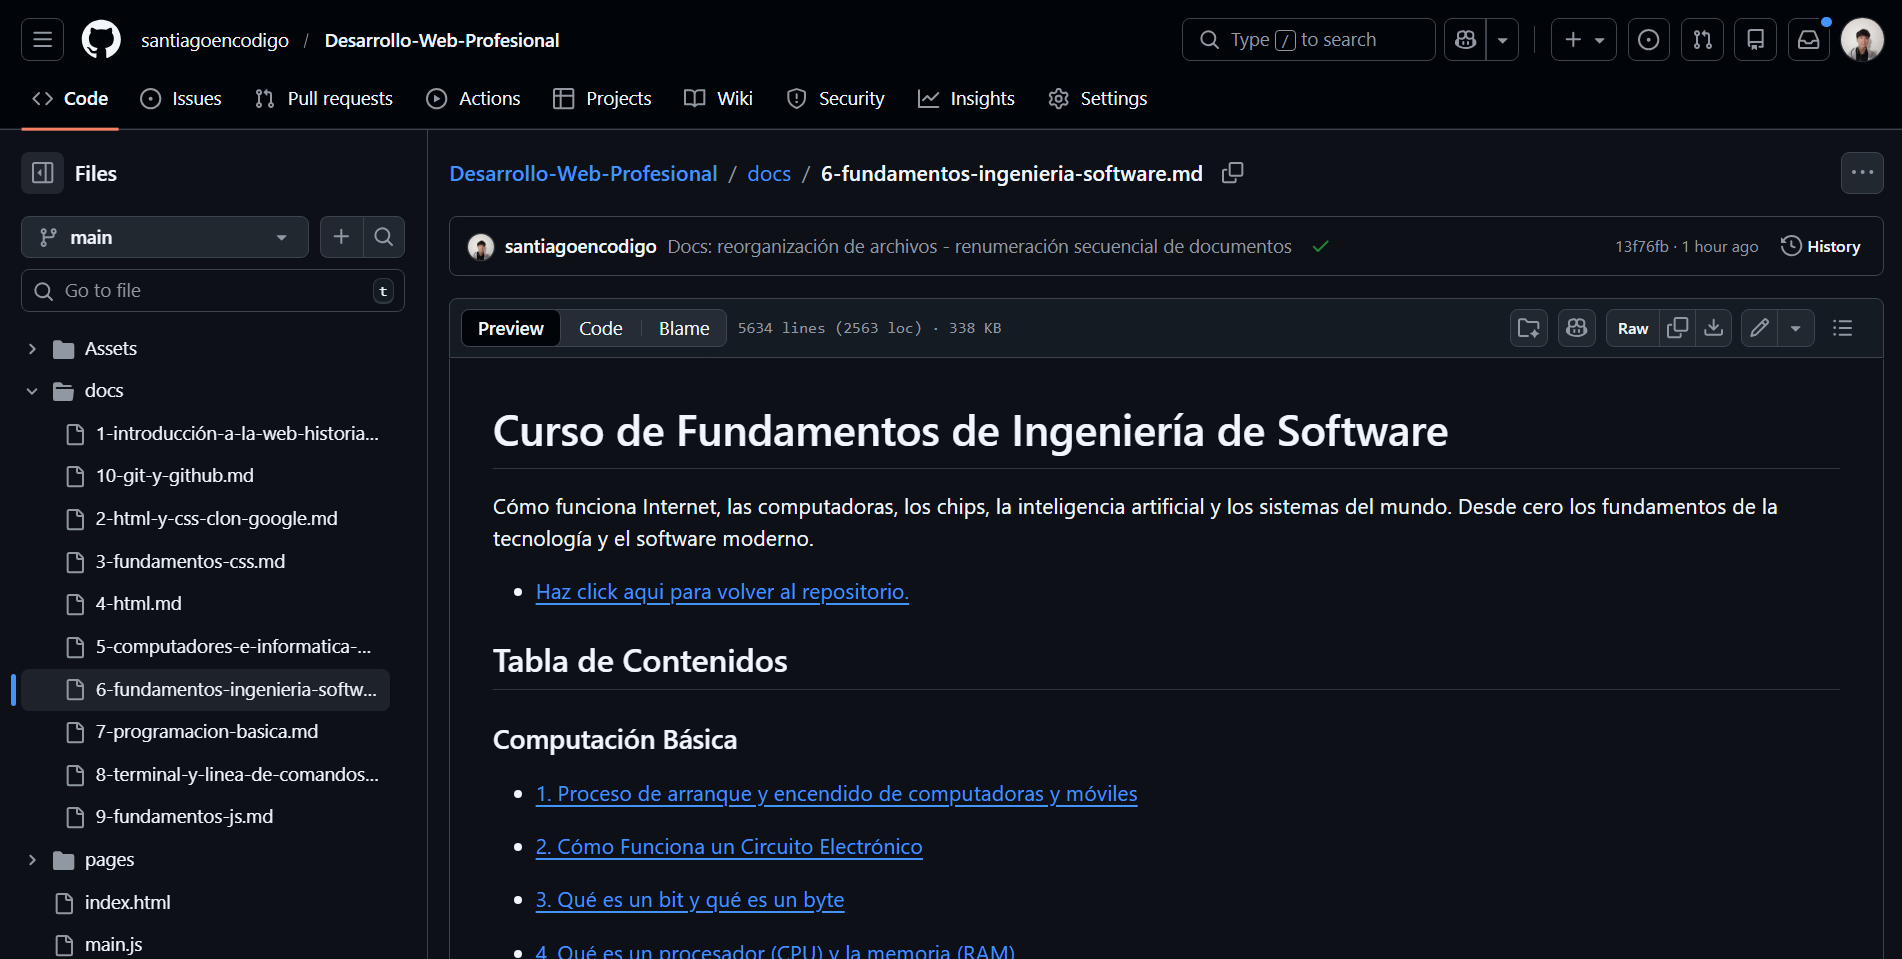Open the commit History
1902x959 pixels.
point(1822,246)
